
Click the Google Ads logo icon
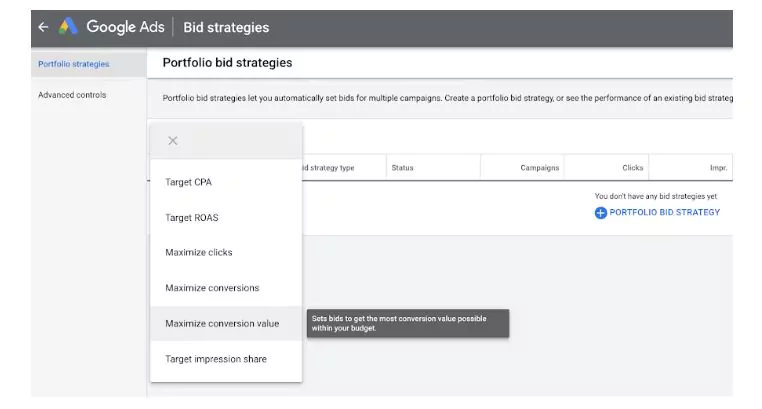(x=69, y=27)
